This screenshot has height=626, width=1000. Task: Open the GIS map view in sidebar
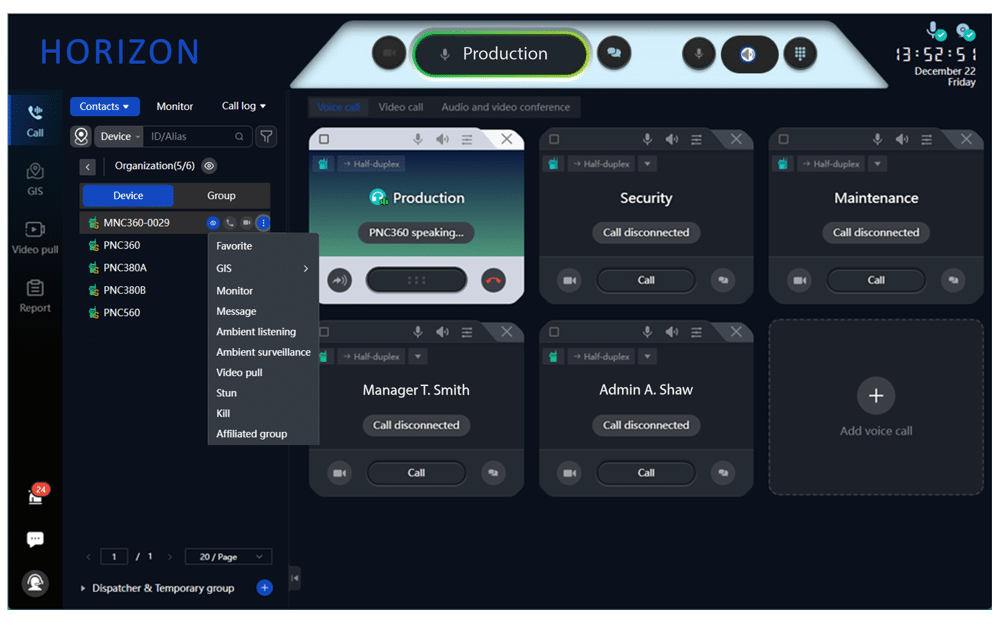tap(35, 179)
